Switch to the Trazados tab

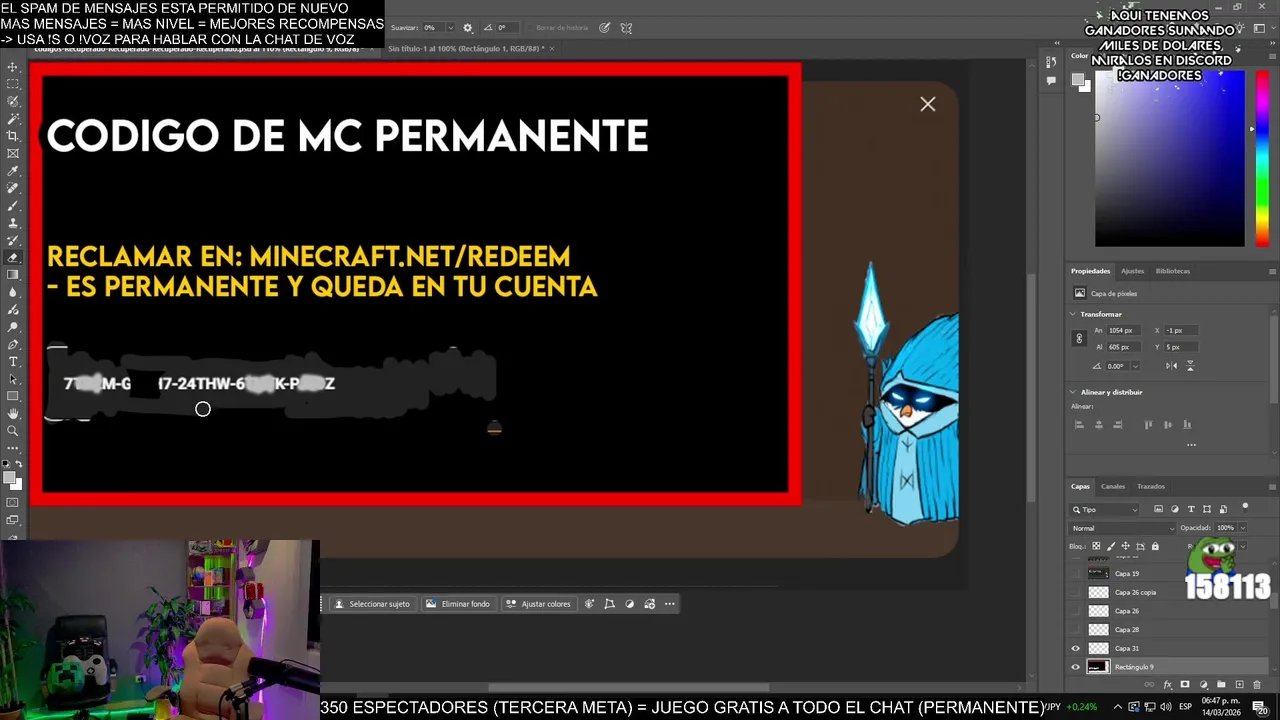pyautogui.click(x=1151, y=486)
